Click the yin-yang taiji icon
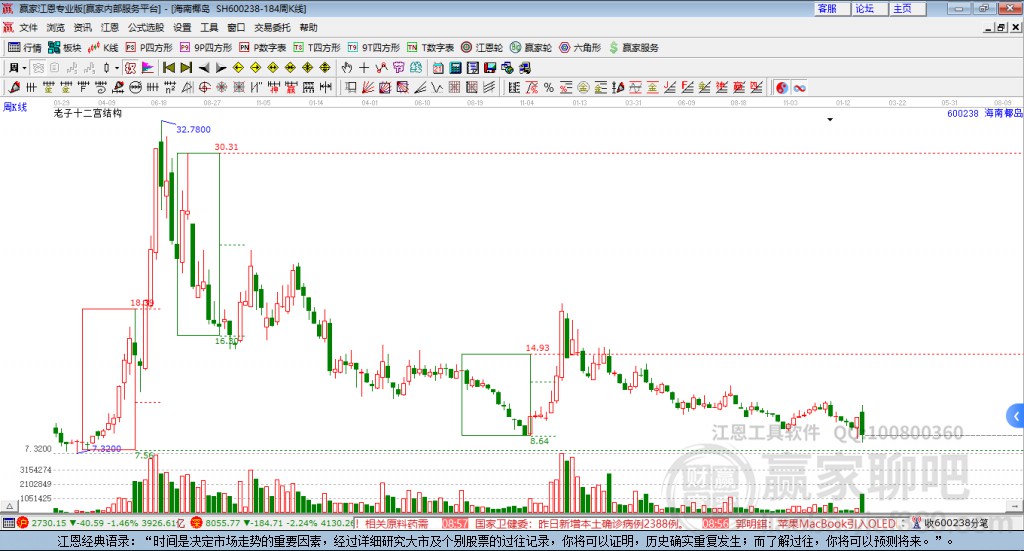 pos(782,87)
